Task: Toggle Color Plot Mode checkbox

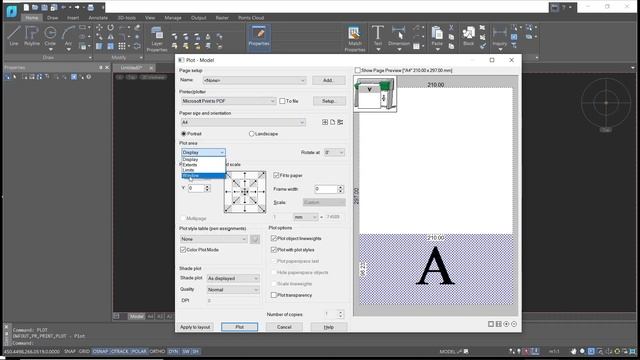Action: 183,249
